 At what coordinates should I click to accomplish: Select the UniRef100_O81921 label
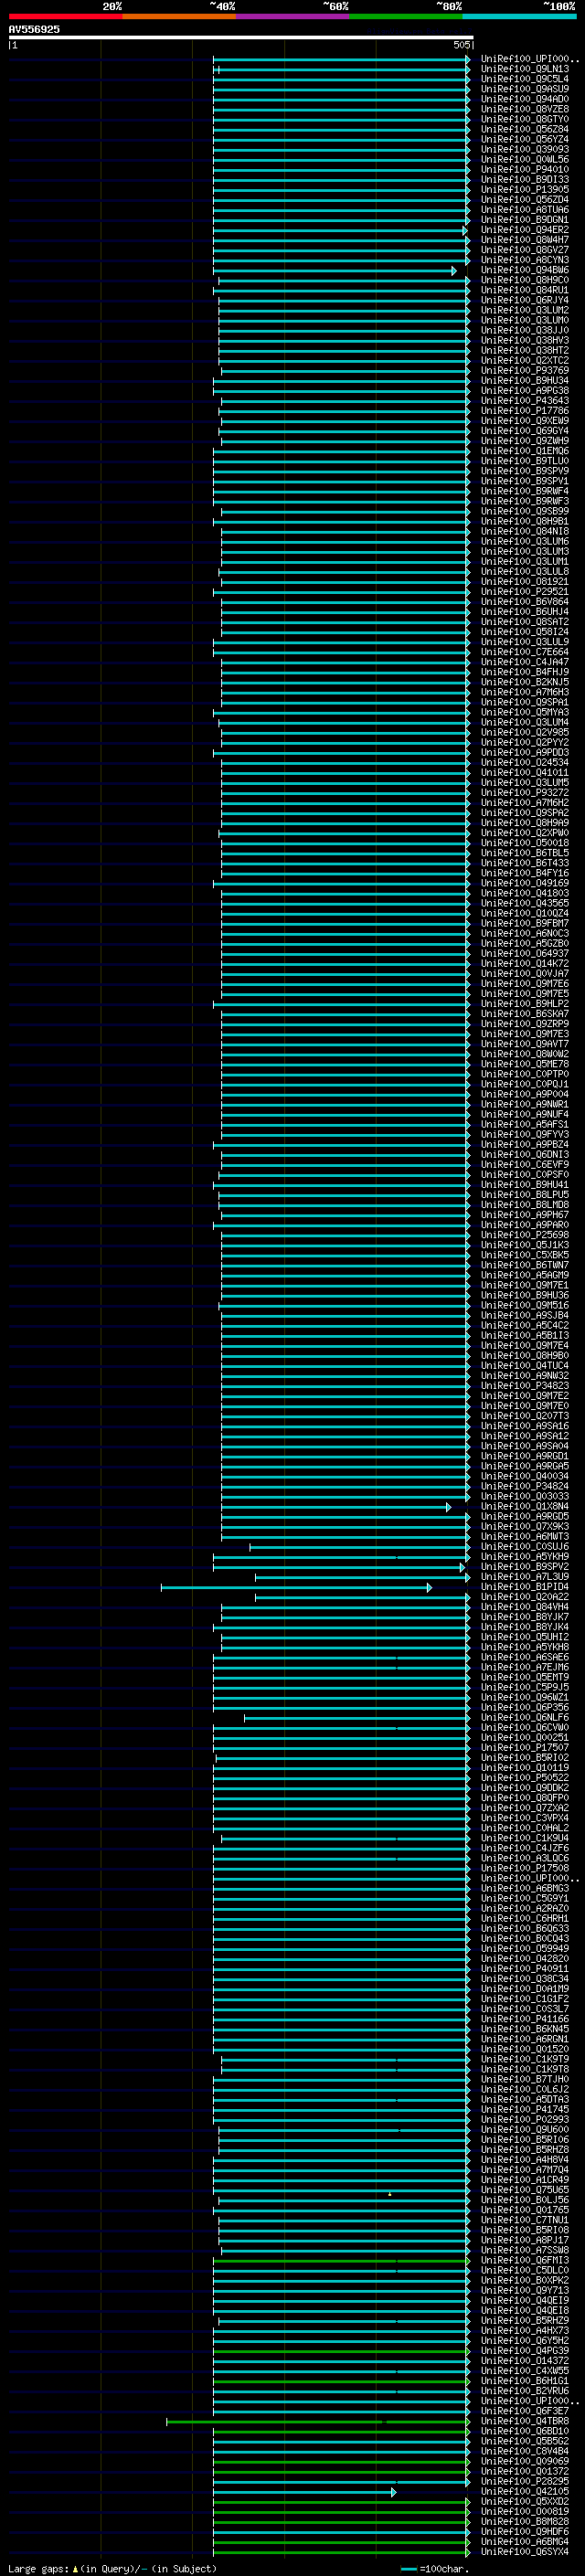point(524,581)
